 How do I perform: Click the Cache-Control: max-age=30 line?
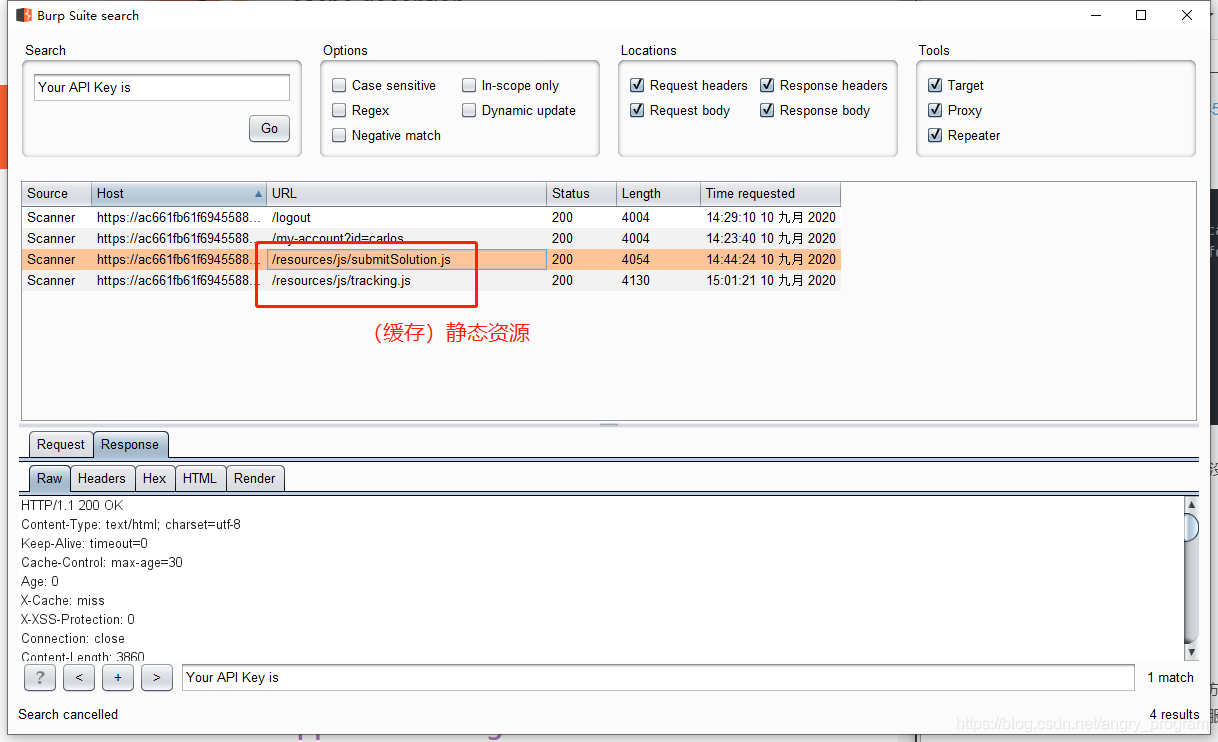(102, 562)
